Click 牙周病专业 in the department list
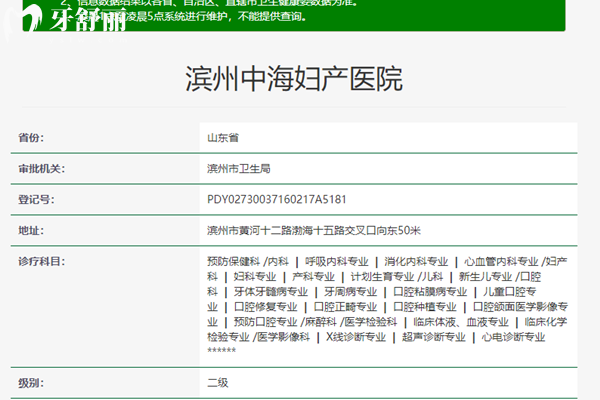Image resolution: width=600 pixels, height=400 pixels. pyautogui.click(x=351, y=292)
